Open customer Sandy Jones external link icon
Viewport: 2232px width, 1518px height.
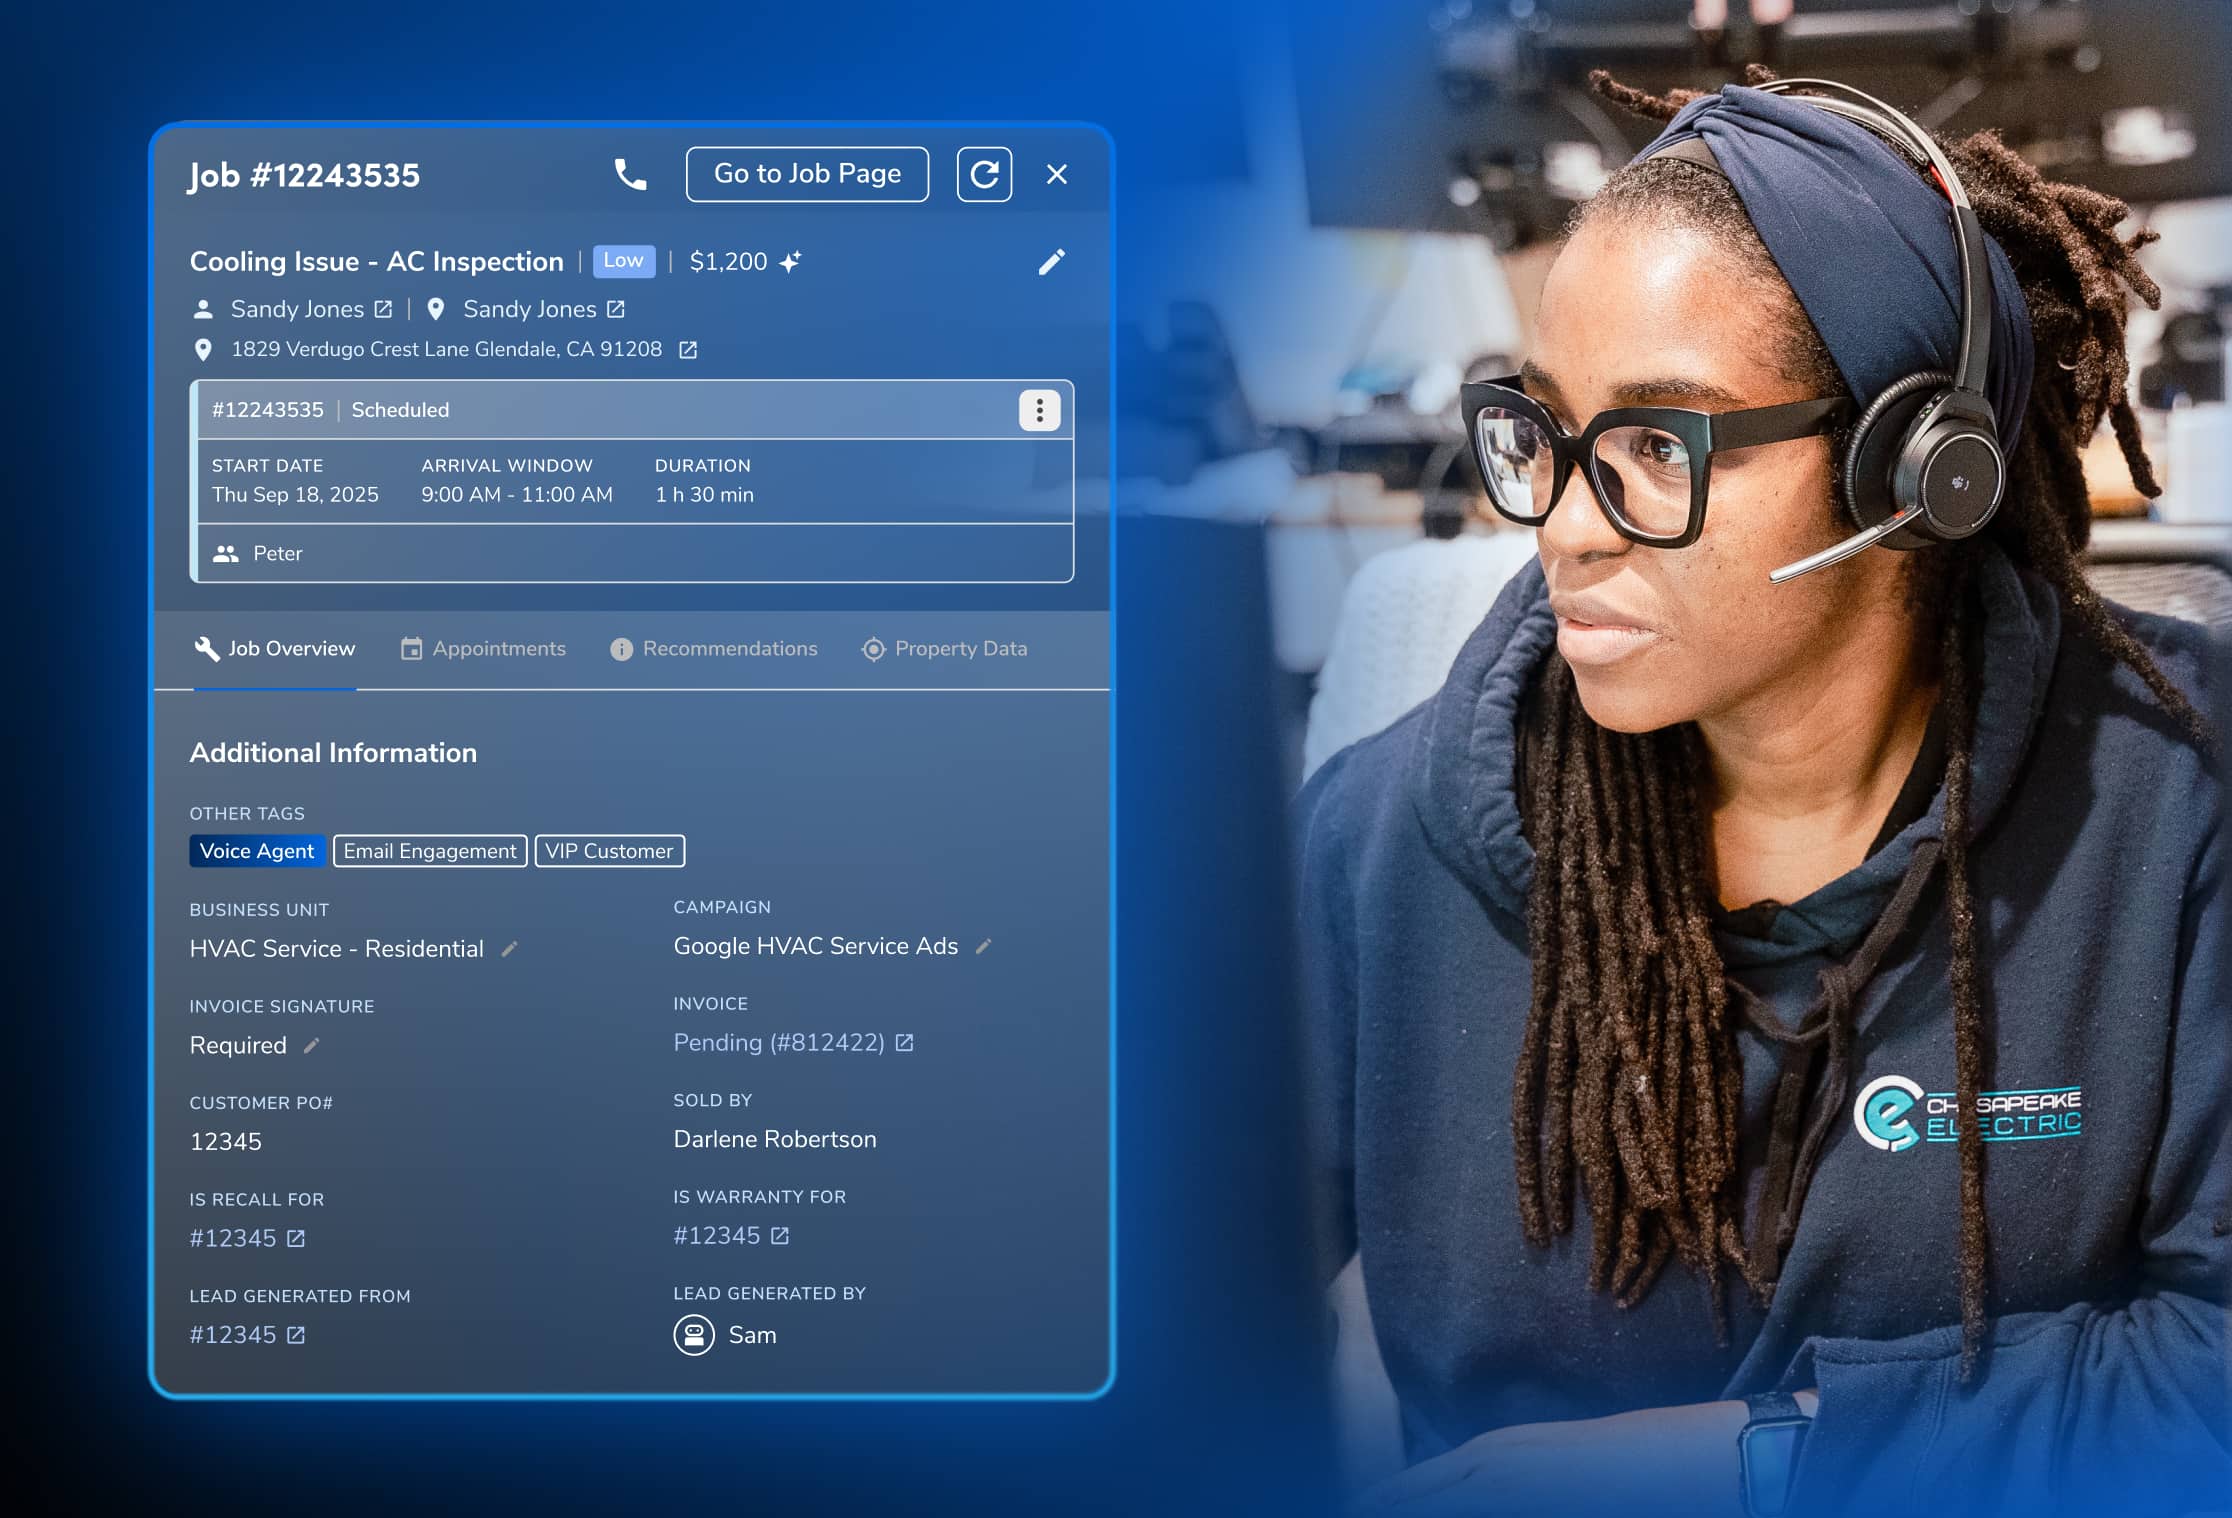[x=383, y=310]
